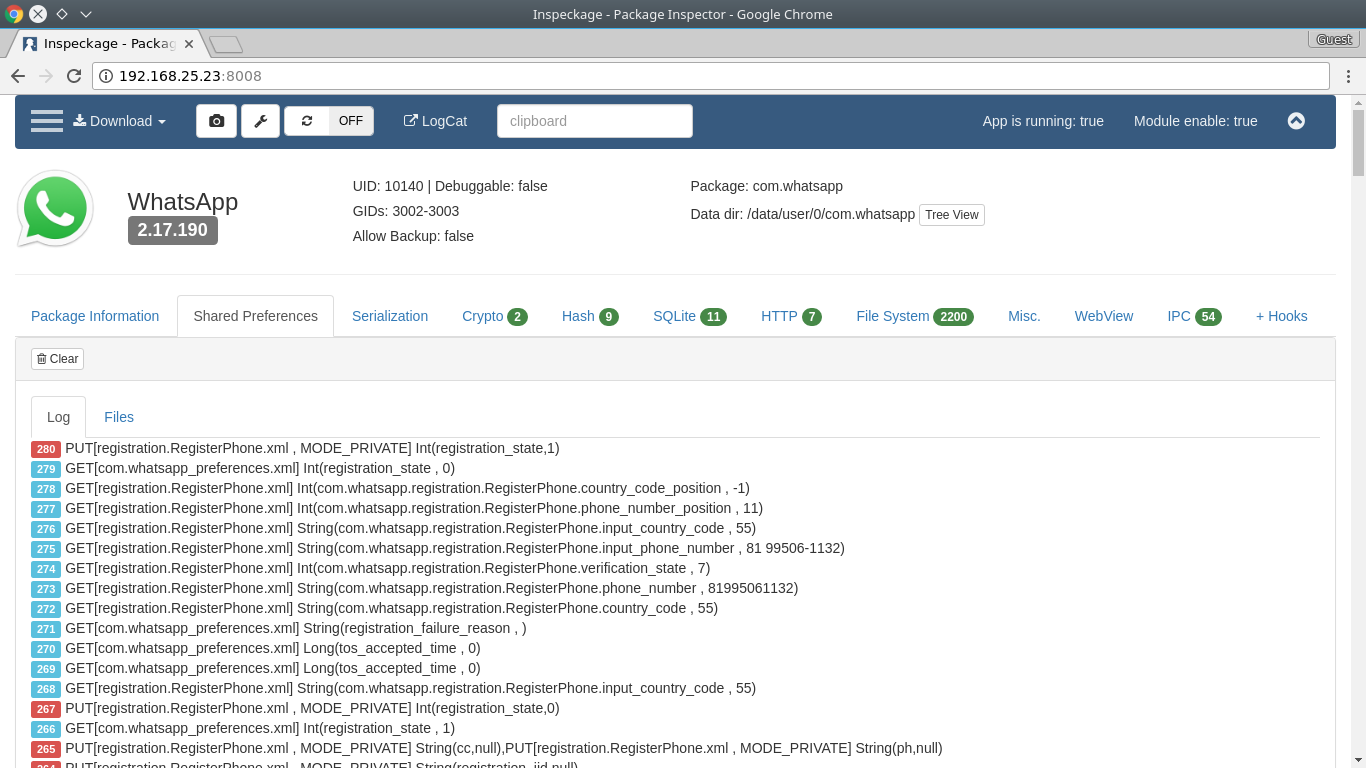The height and width of the screenshot is (768, 1366).
Task: Click the refresh arrows icon
Action: 307,121
